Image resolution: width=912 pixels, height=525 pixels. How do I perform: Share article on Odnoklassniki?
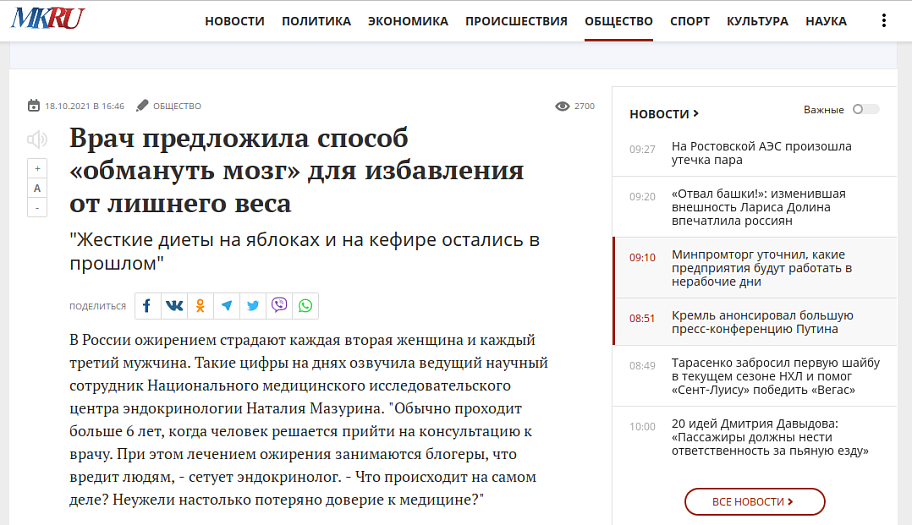[x=200, y=306]
